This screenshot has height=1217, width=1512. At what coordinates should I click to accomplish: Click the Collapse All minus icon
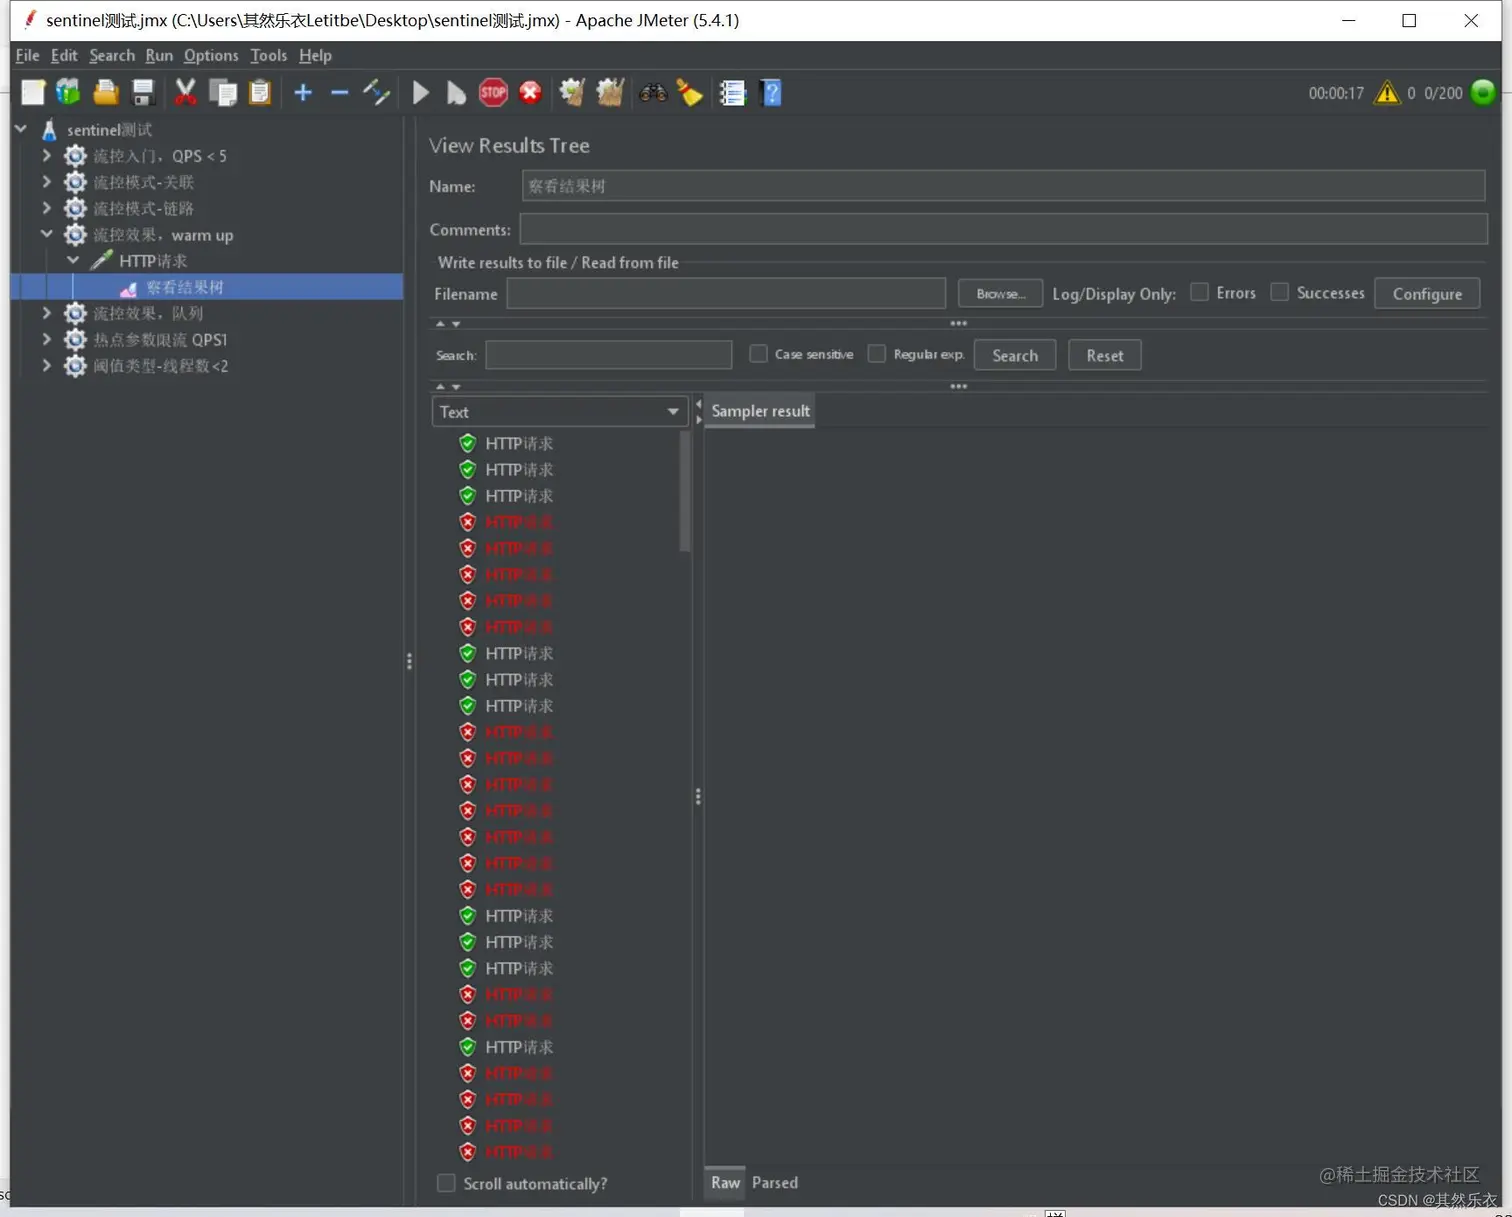coord(339,93)
